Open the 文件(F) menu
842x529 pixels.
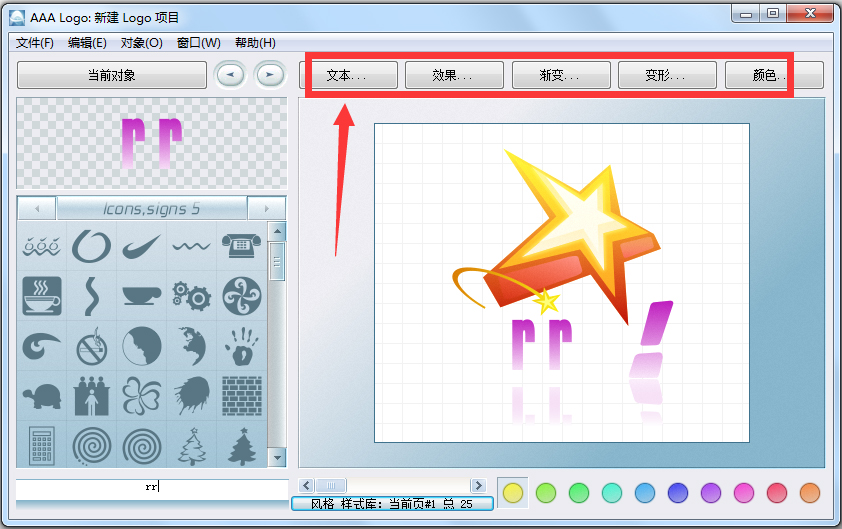click(35, 43)
